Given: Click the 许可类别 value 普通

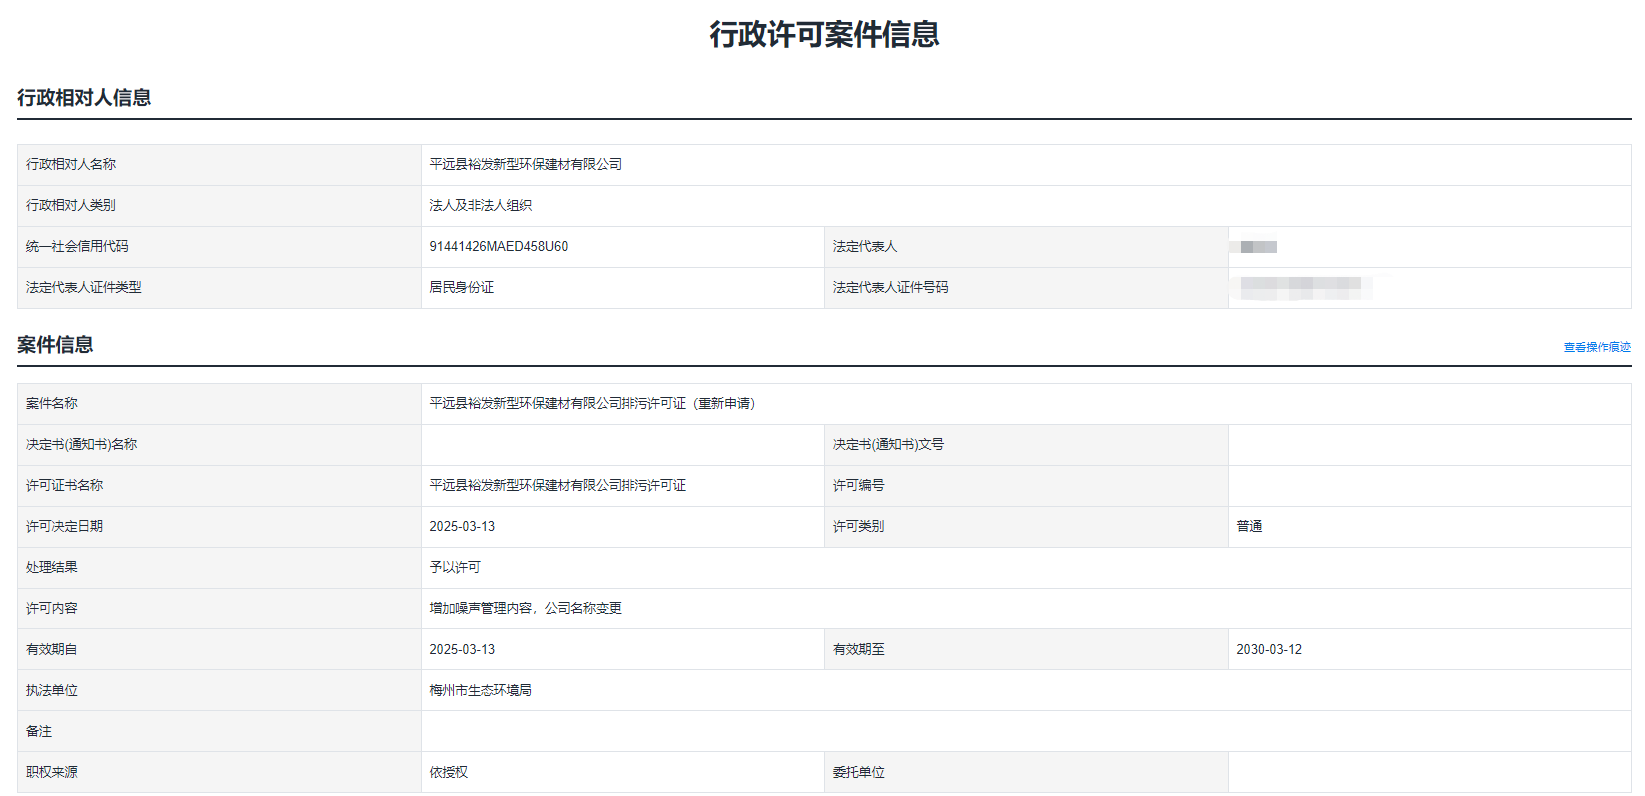Looking at the screenshot, I should pyautogui.click(x=1249, y=527).
